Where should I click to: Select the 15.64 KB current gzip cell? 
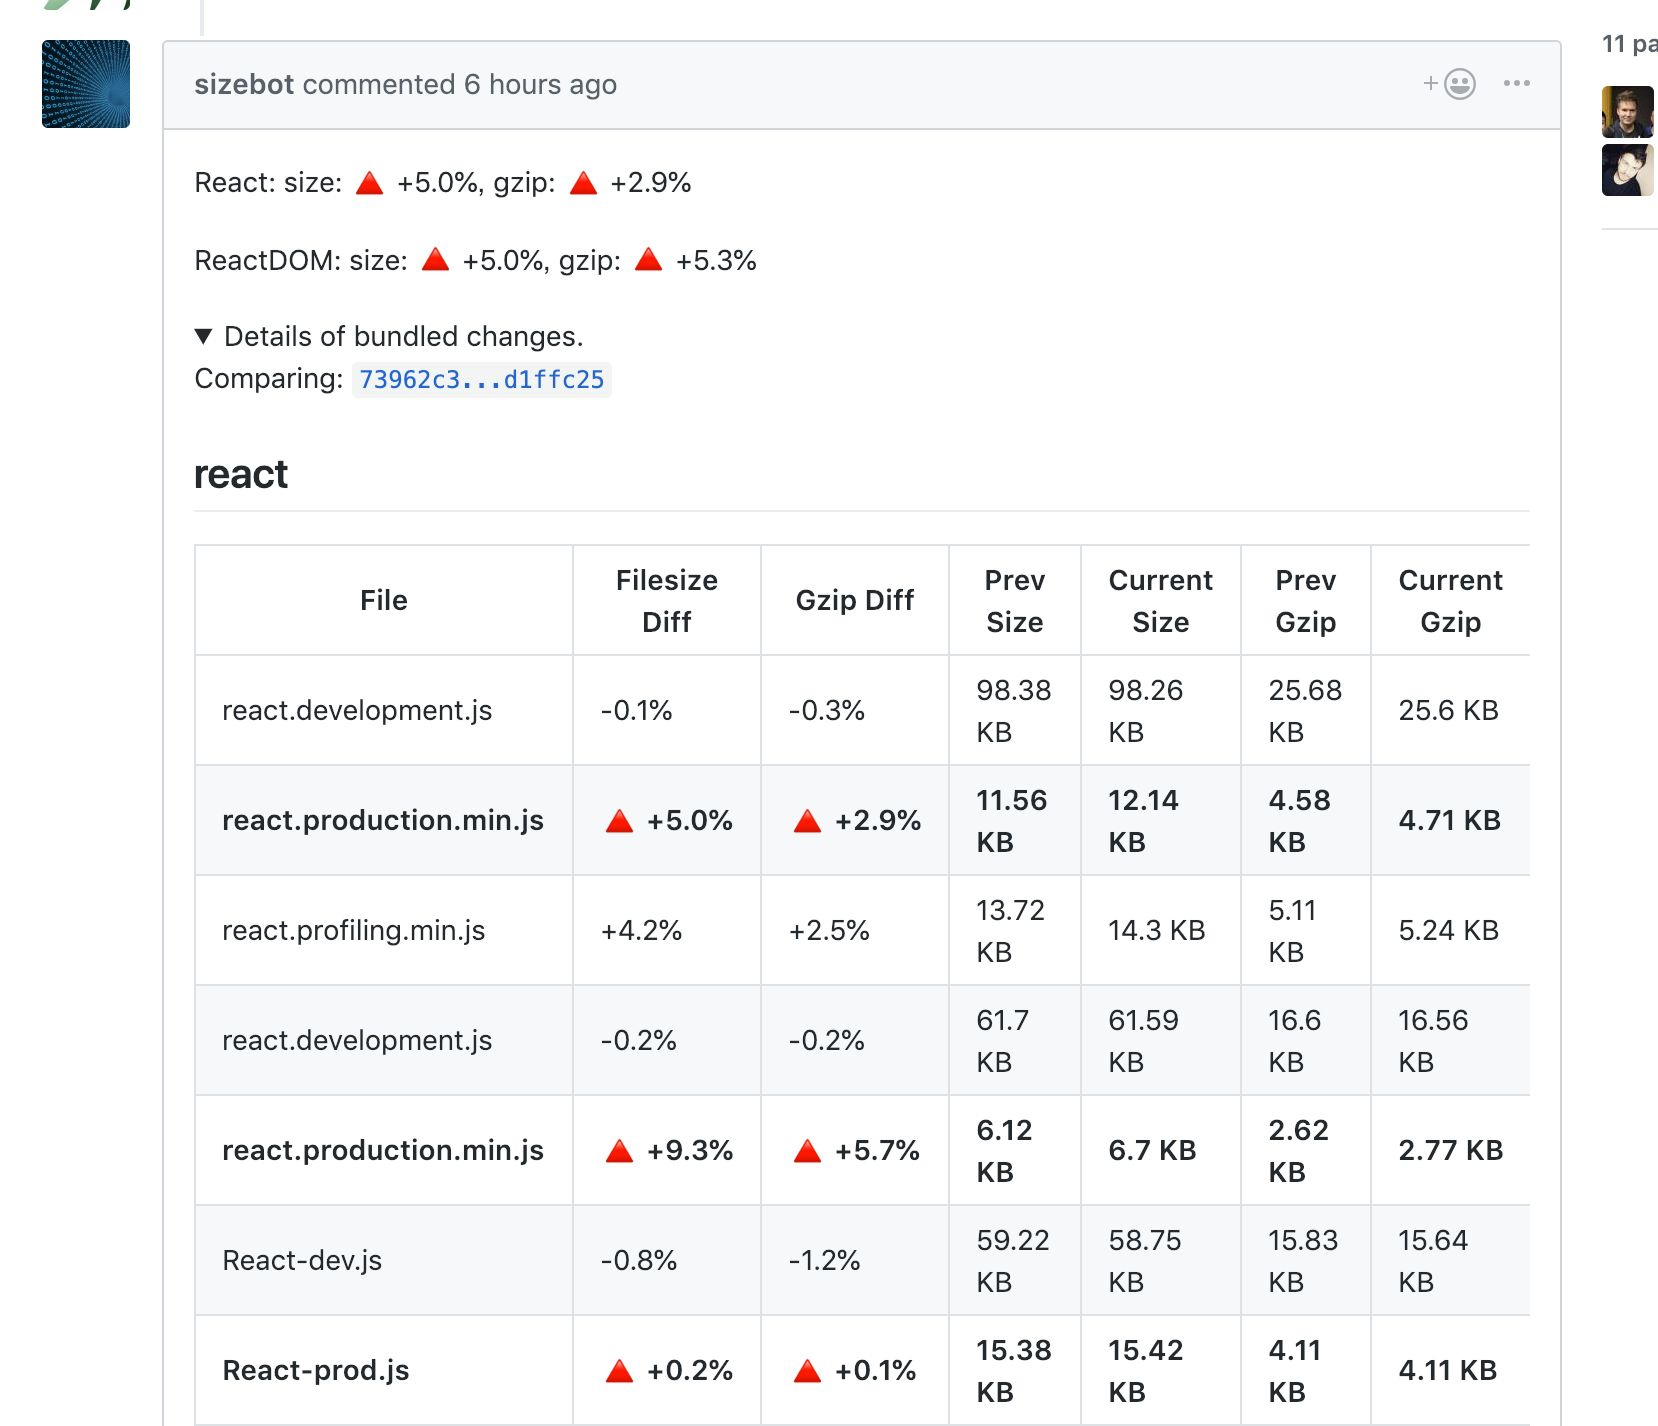coord(1450,1260)
